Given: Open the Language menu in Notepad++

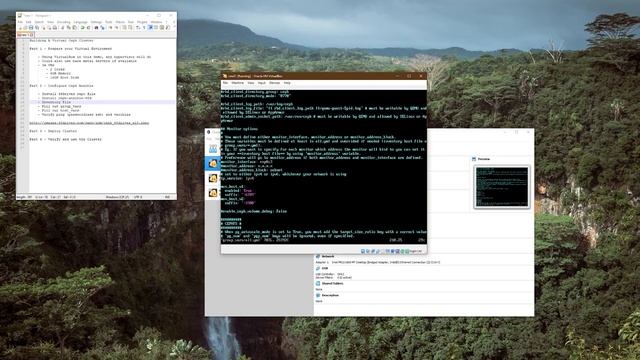Looking at the screenshot, I should pos(81,22).
